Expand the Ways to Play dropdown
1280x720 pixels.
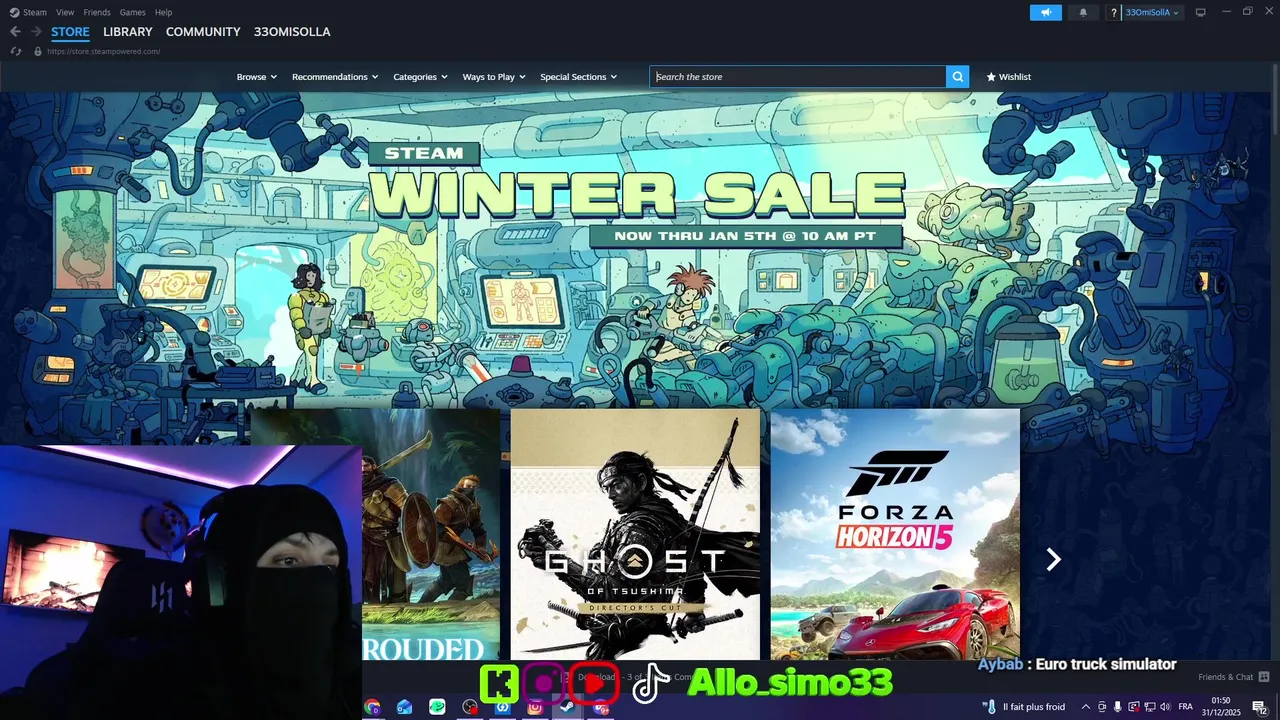[494, 77]
